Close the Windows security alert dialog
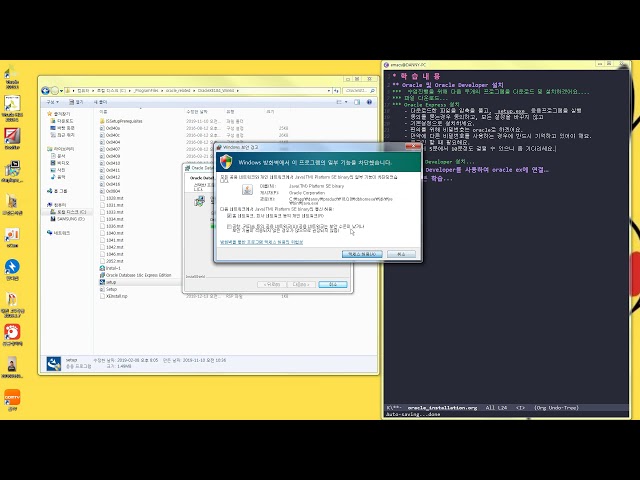640x480 pixels. pos(413,147)
